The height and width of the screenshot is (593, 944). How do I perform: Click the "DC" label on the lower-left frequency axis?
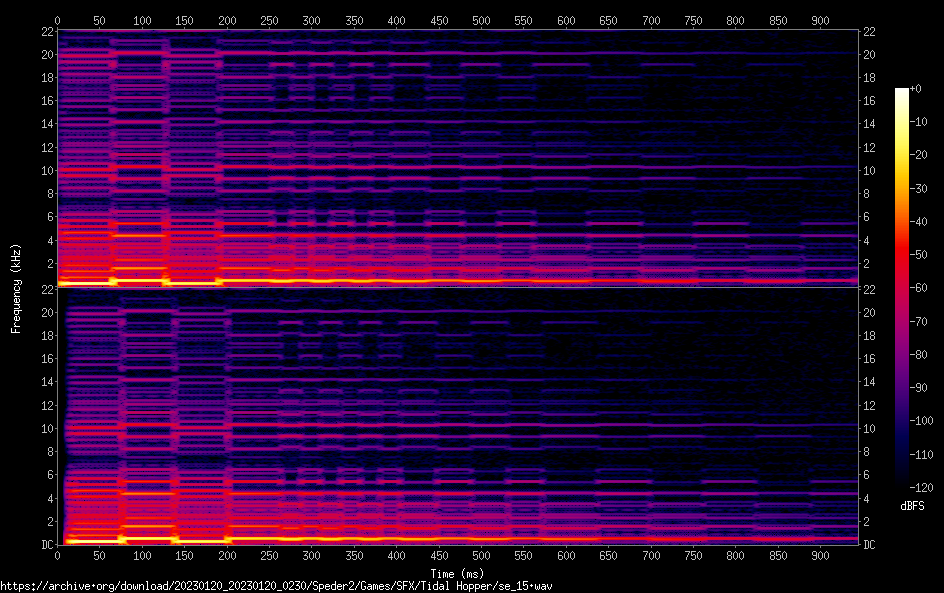[45, 545]
